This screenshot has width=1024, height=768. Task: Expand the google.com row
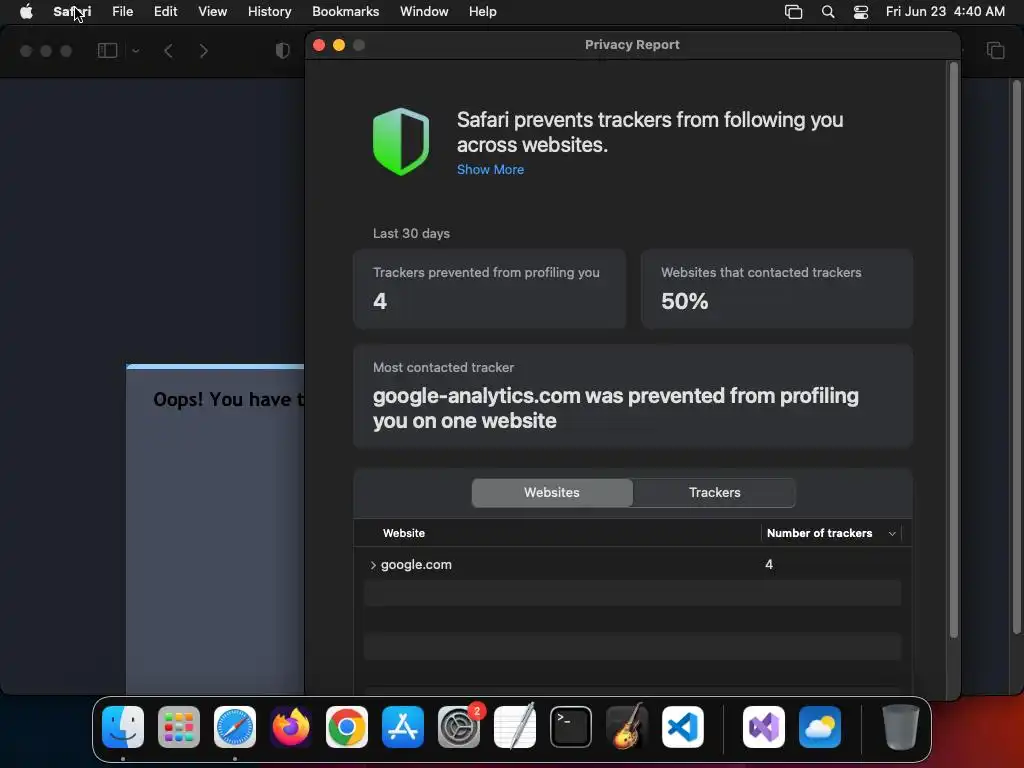coord(373,565)
